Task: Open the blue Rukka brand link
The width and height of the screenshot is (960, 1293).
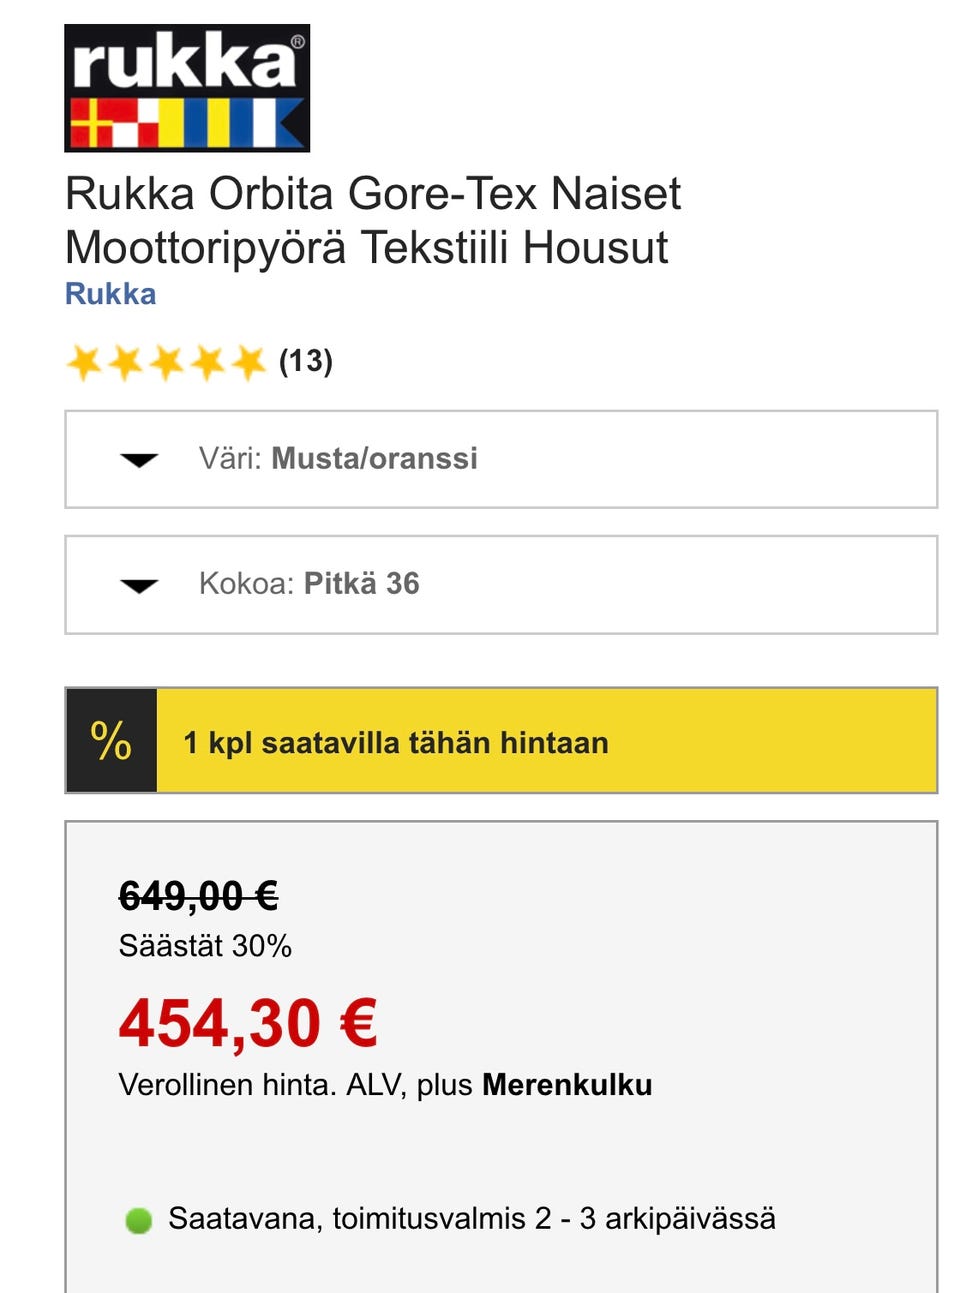Action: 110,294
